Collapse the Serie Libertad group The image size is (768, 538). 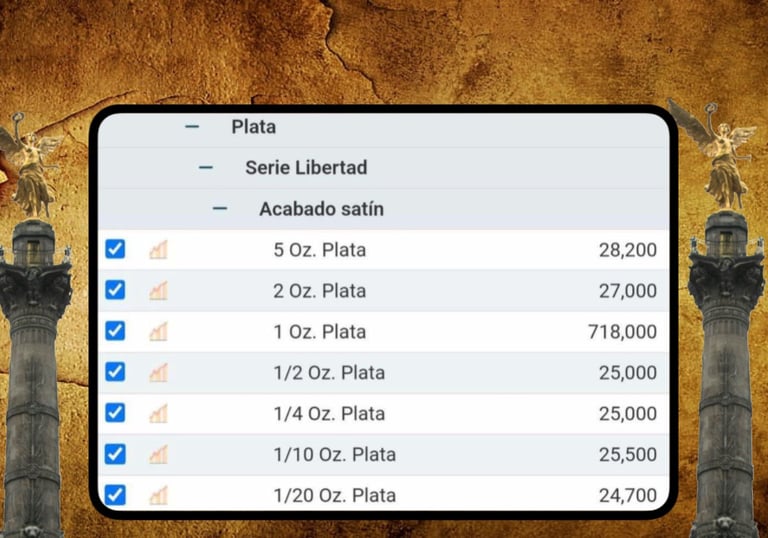pyautogui.click(x=206, y=168)
